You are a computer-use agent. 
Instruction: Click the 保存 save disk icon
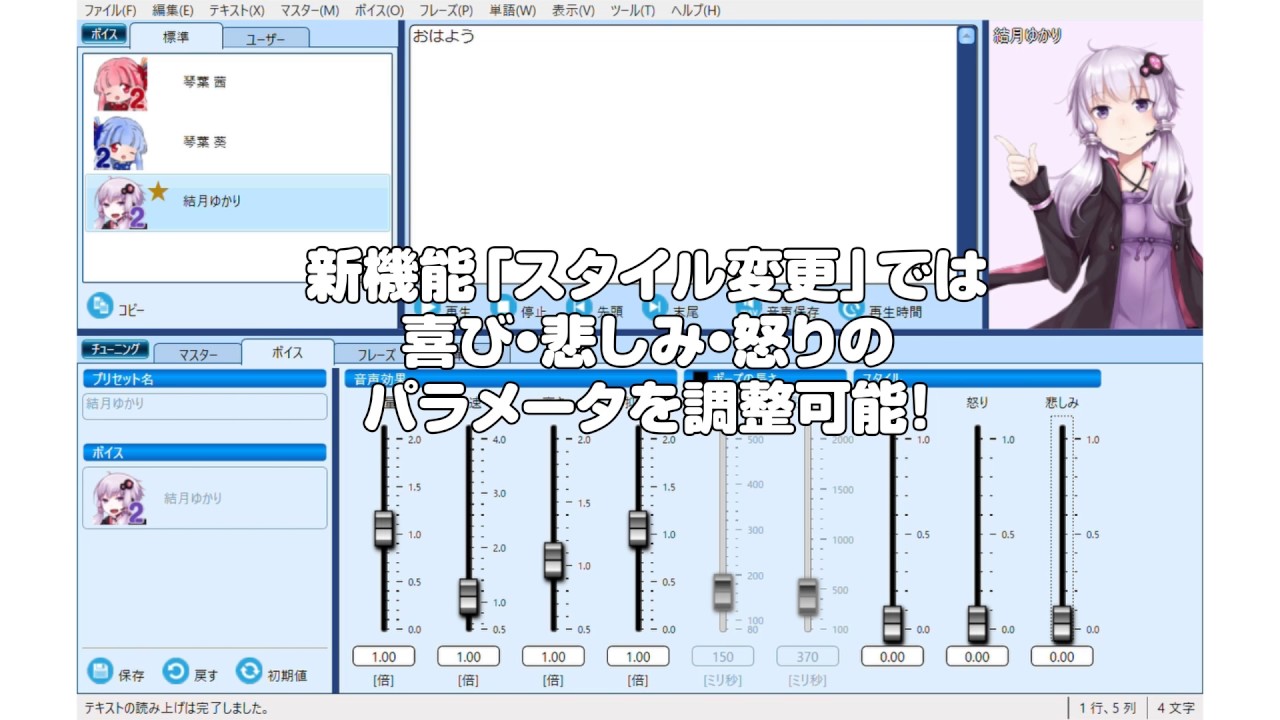coord(99,672)
